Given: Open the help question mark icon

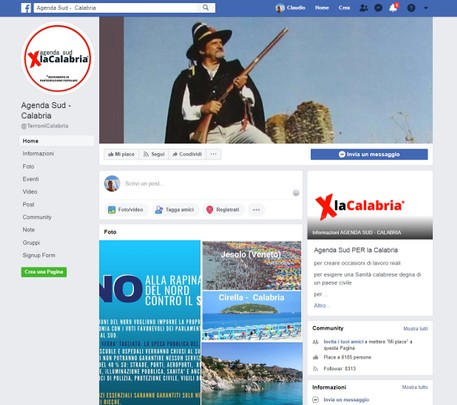Looking at the screenshot, I should [411, 8].
